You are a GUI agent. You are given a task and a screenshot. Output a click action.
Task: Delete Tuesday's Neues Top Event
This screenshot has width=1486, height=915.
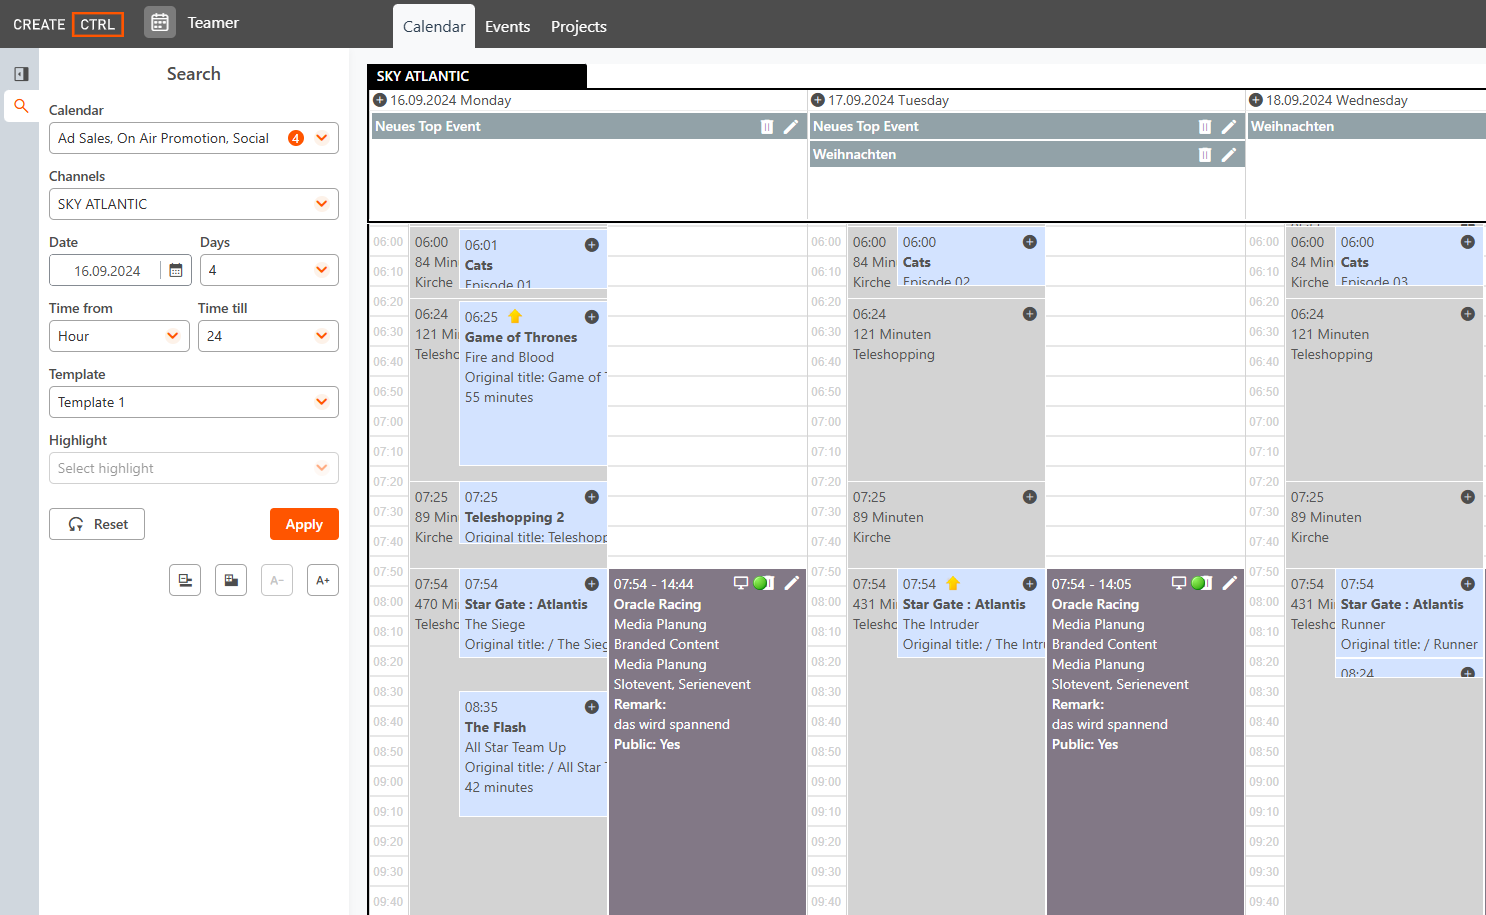(1205, 127)
